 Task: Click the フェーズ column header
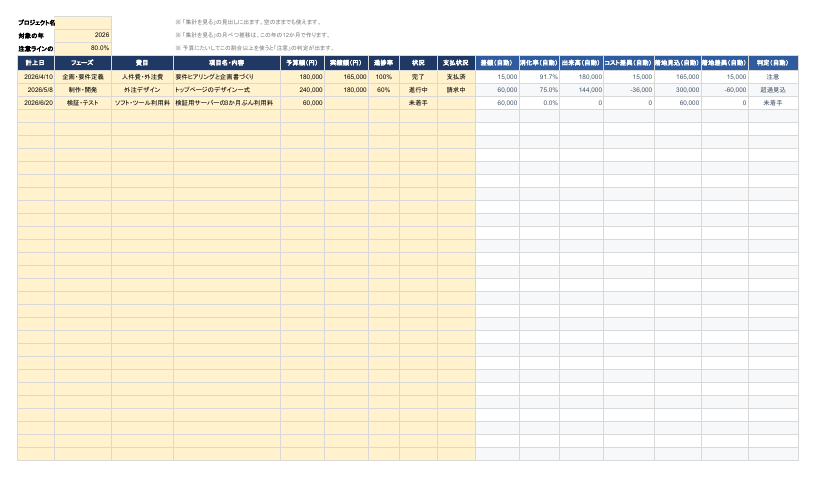pos(83,63)
